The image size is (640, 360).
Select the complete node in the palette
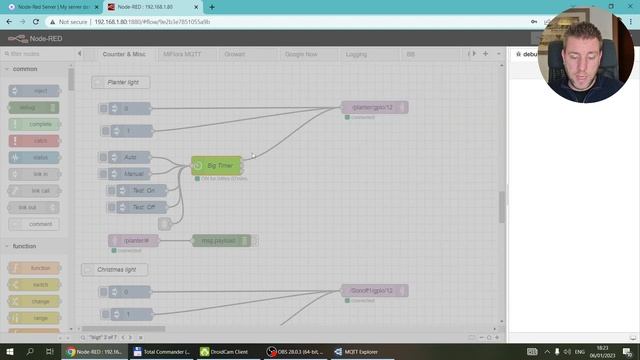click(34, 124)
